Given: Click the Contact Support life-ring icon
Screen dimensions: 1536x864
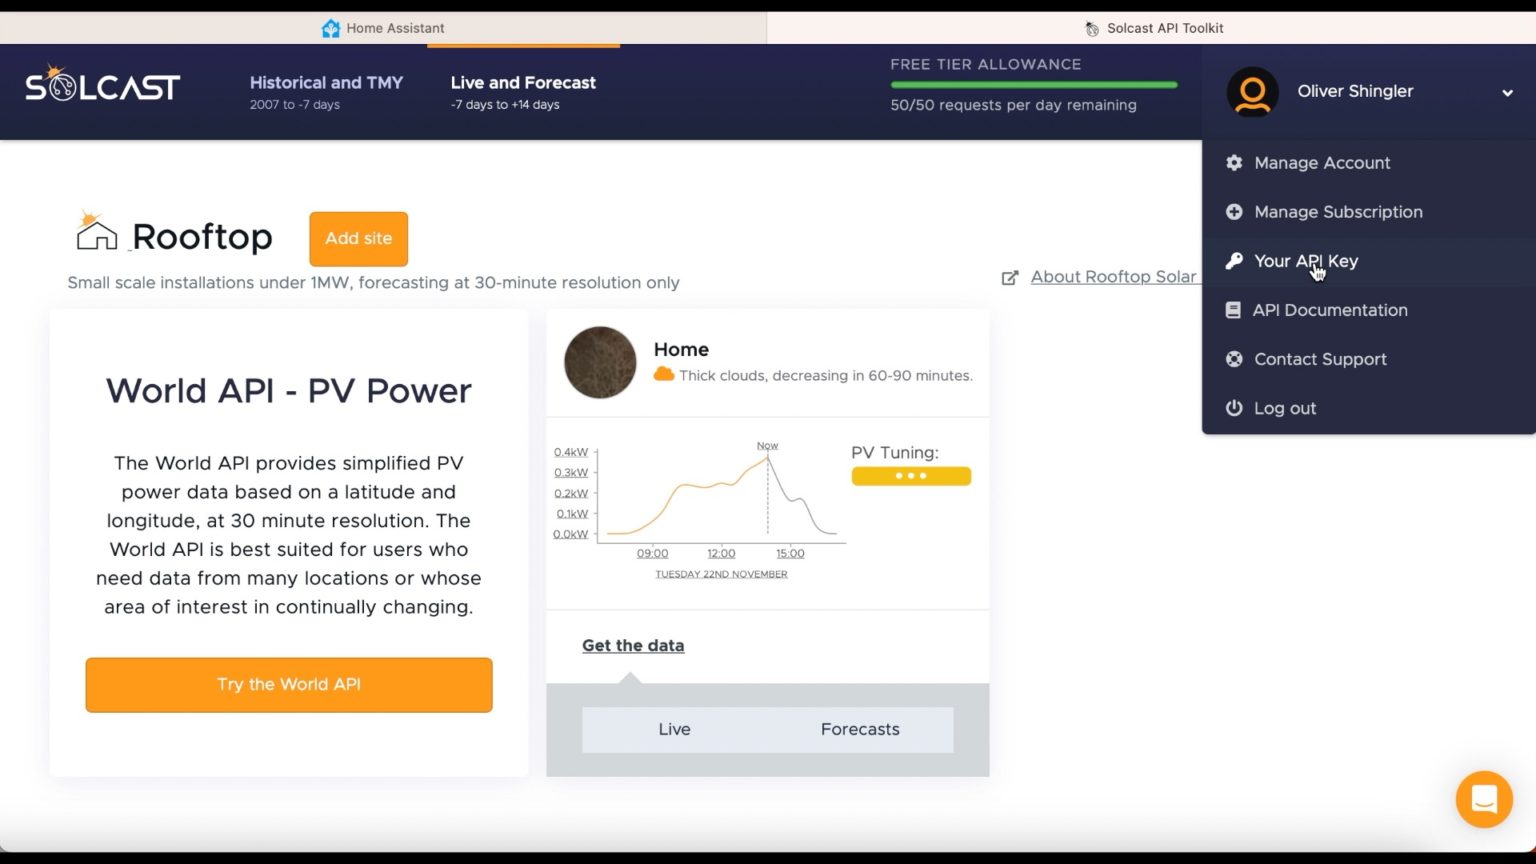Looking at the screenshot, I should [x=1234, y=359].
